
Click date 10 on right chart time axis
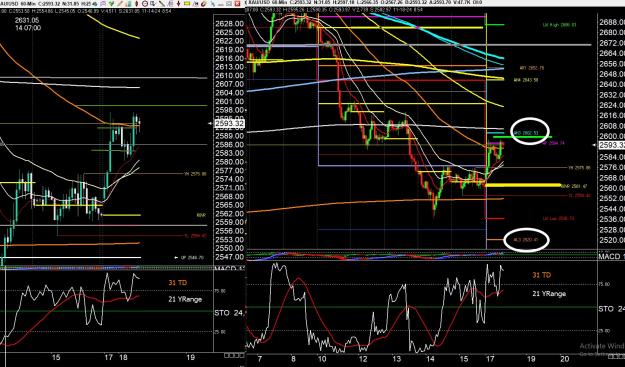(322, 359)
